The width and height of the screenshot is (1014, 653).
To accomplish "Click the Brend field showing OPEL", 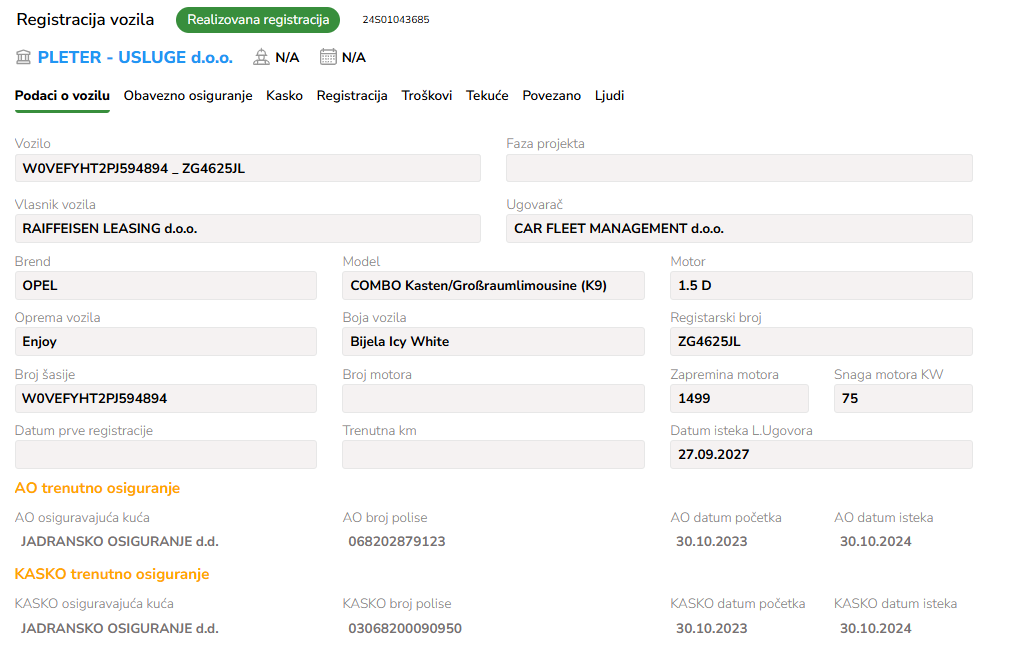I will (x=166, y=285).
